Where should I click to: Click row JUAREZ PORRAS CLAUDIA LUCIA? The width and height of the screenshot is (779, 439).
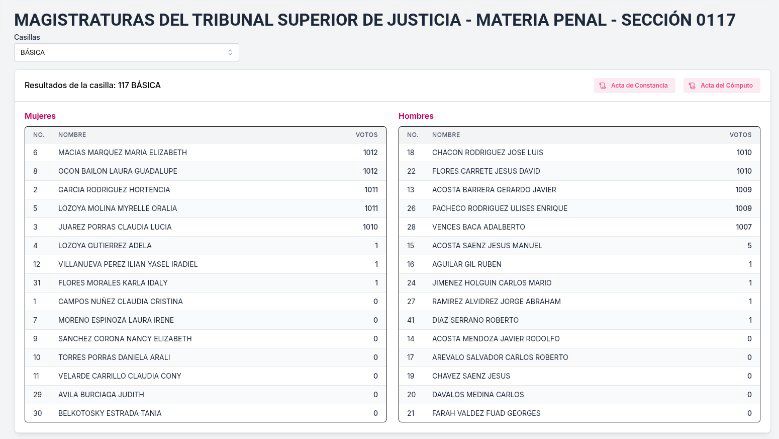point(205,227)
